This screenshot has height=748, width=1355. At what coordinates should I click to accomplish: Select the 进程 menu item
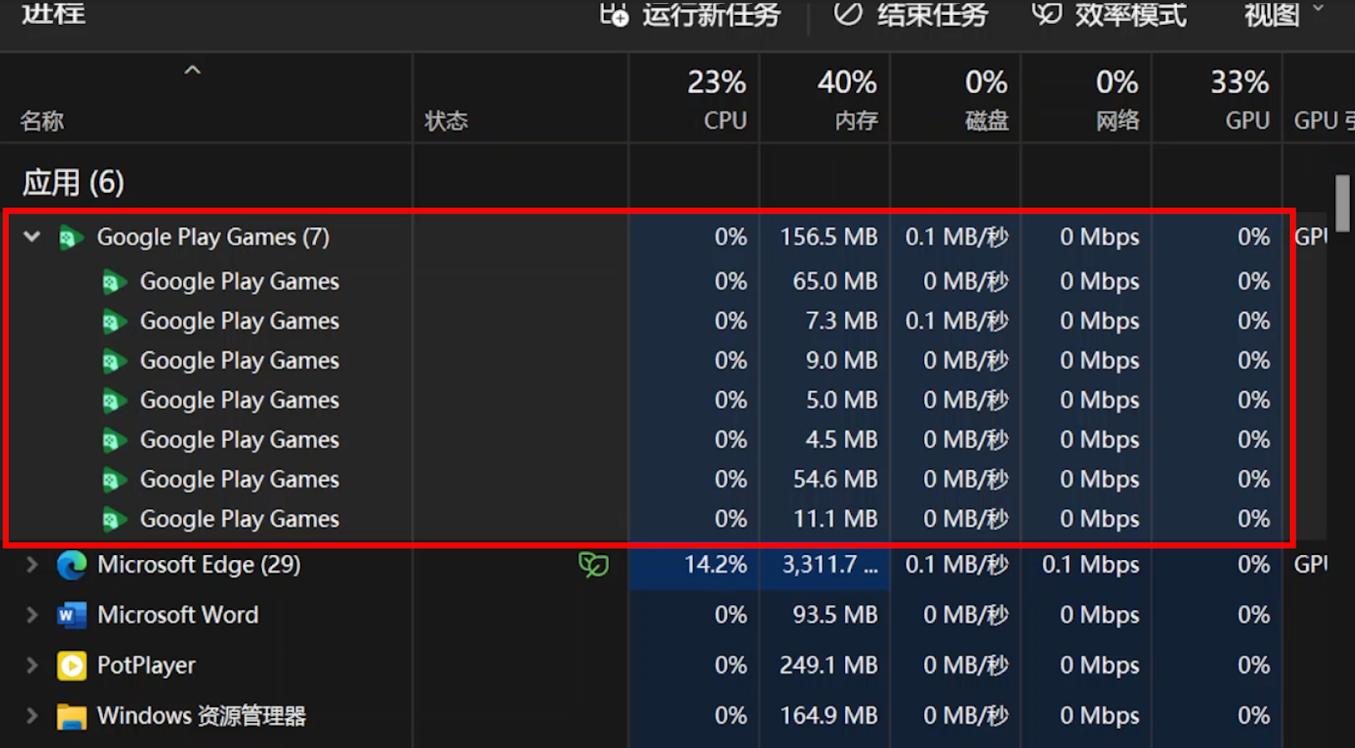pos(53,14)
